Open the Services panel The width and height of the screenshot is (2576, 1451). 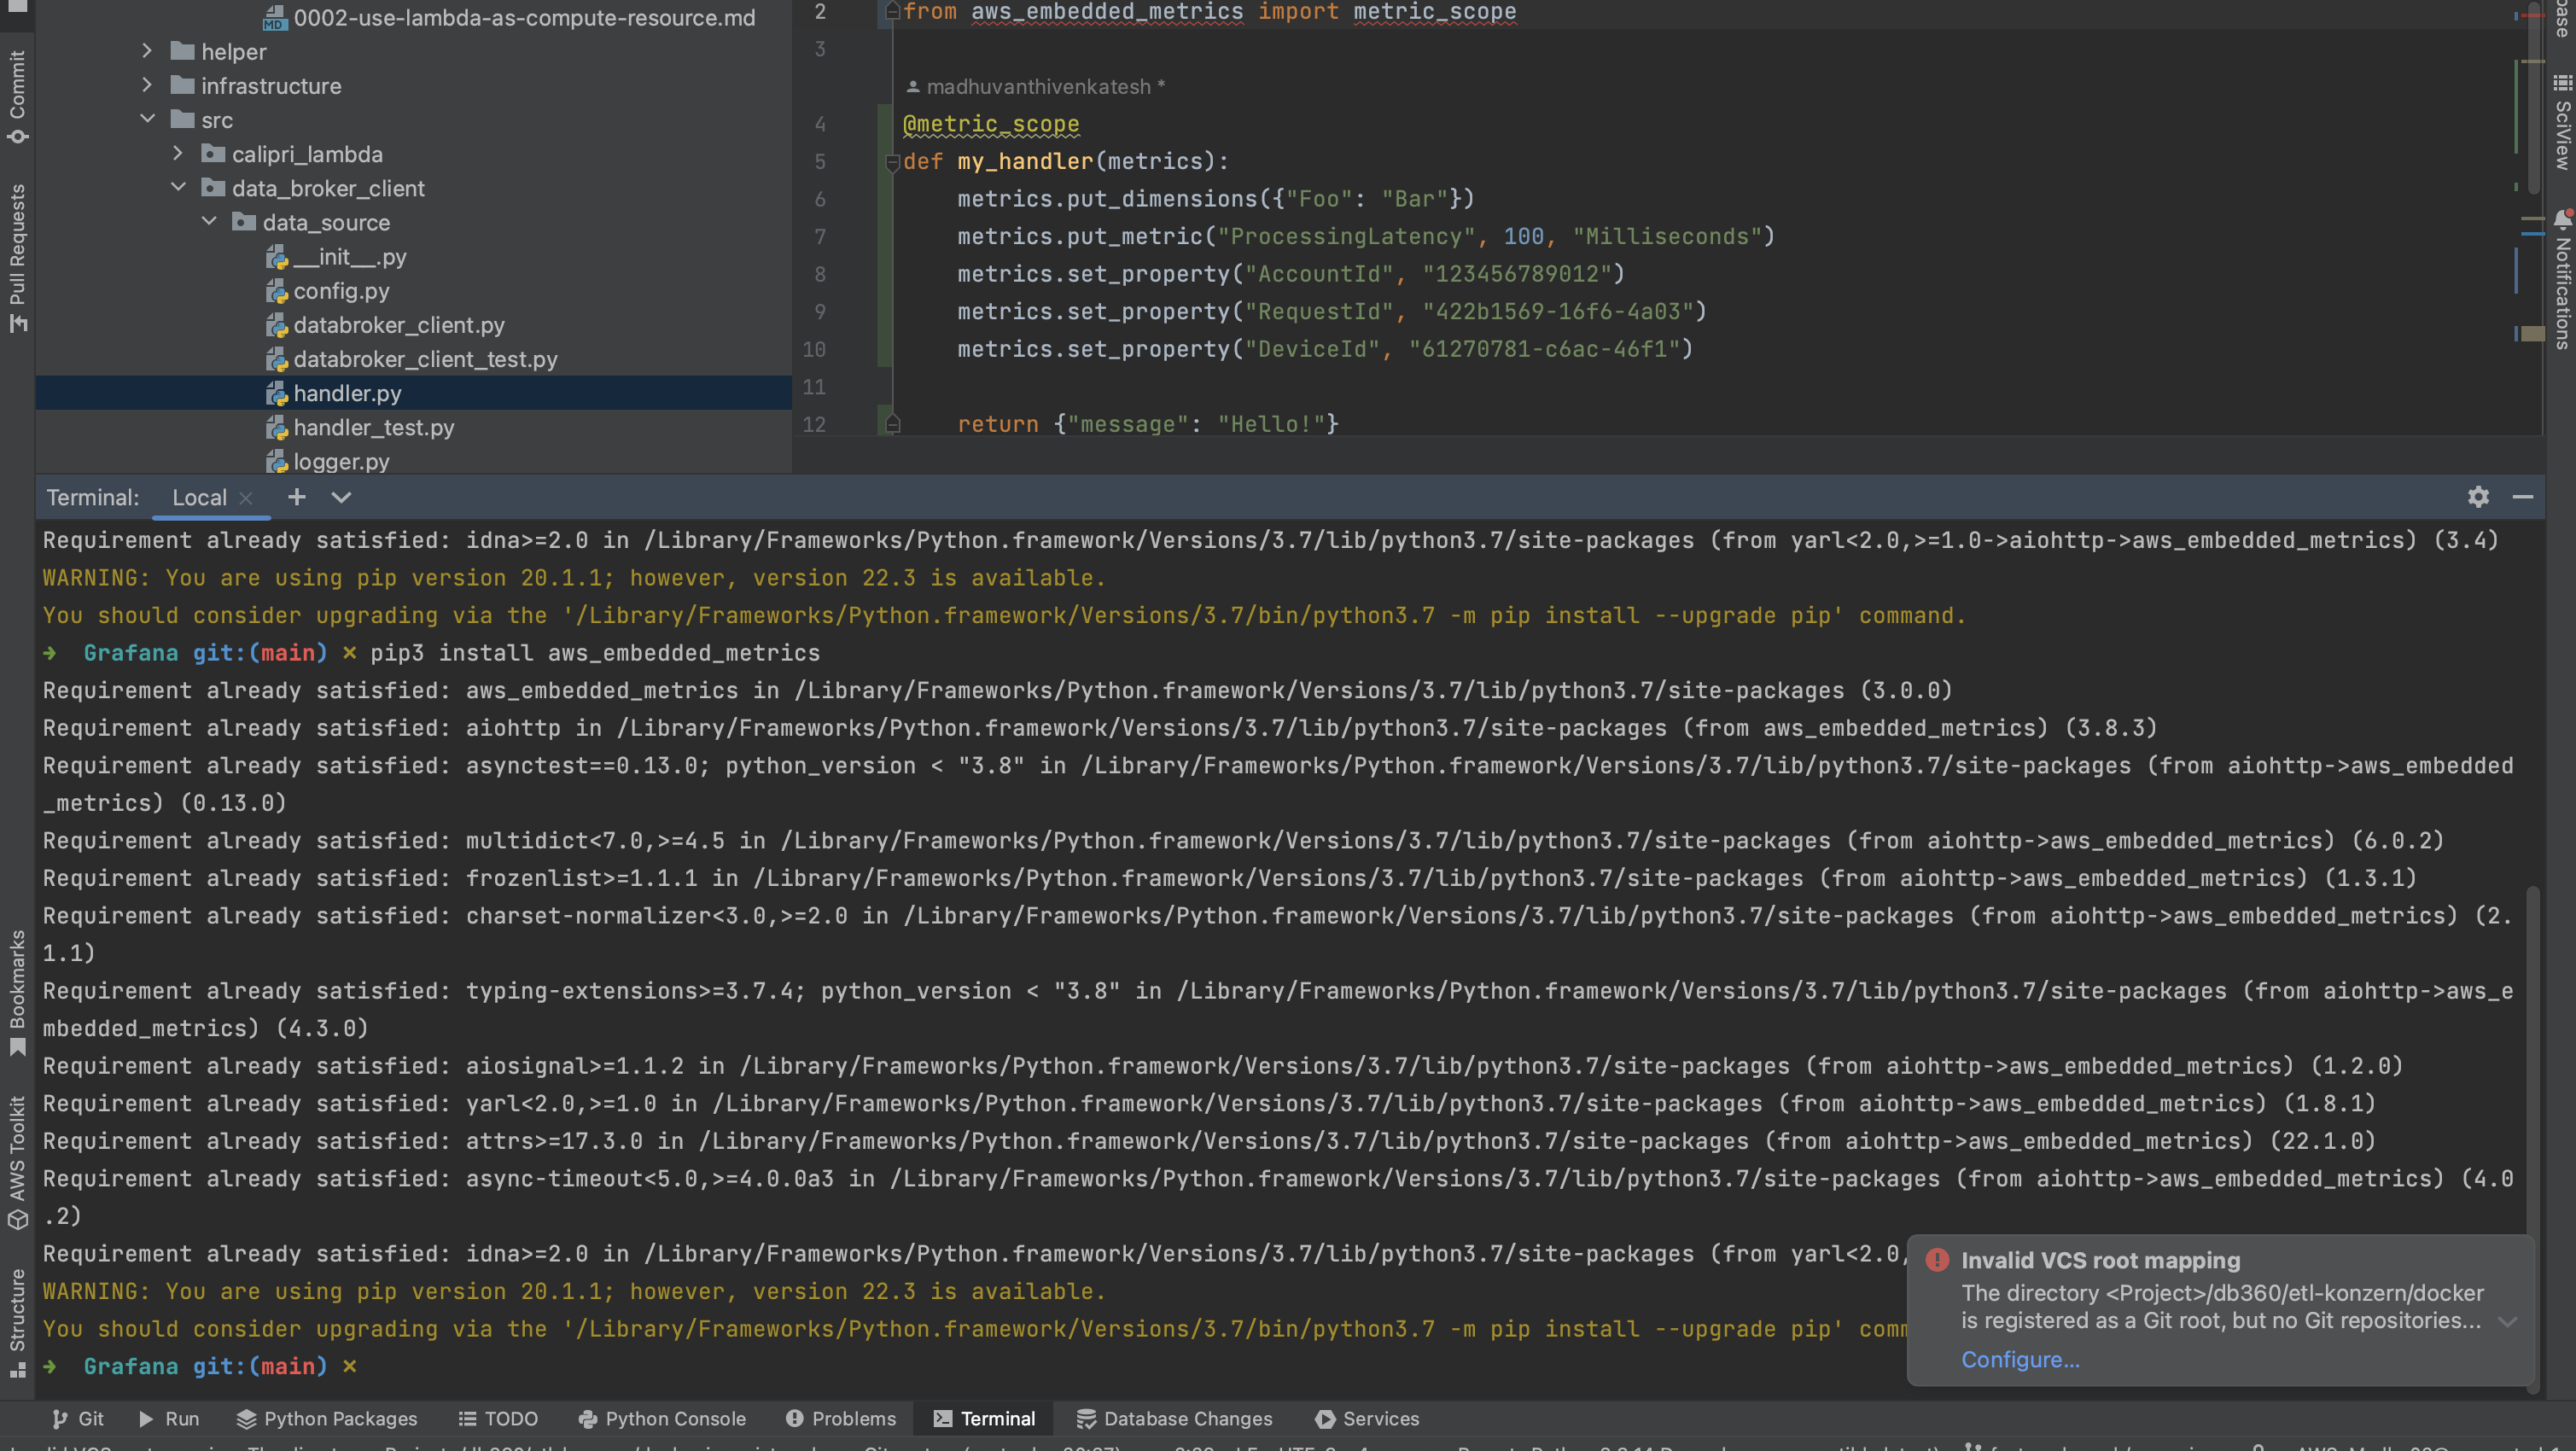1367,1418
